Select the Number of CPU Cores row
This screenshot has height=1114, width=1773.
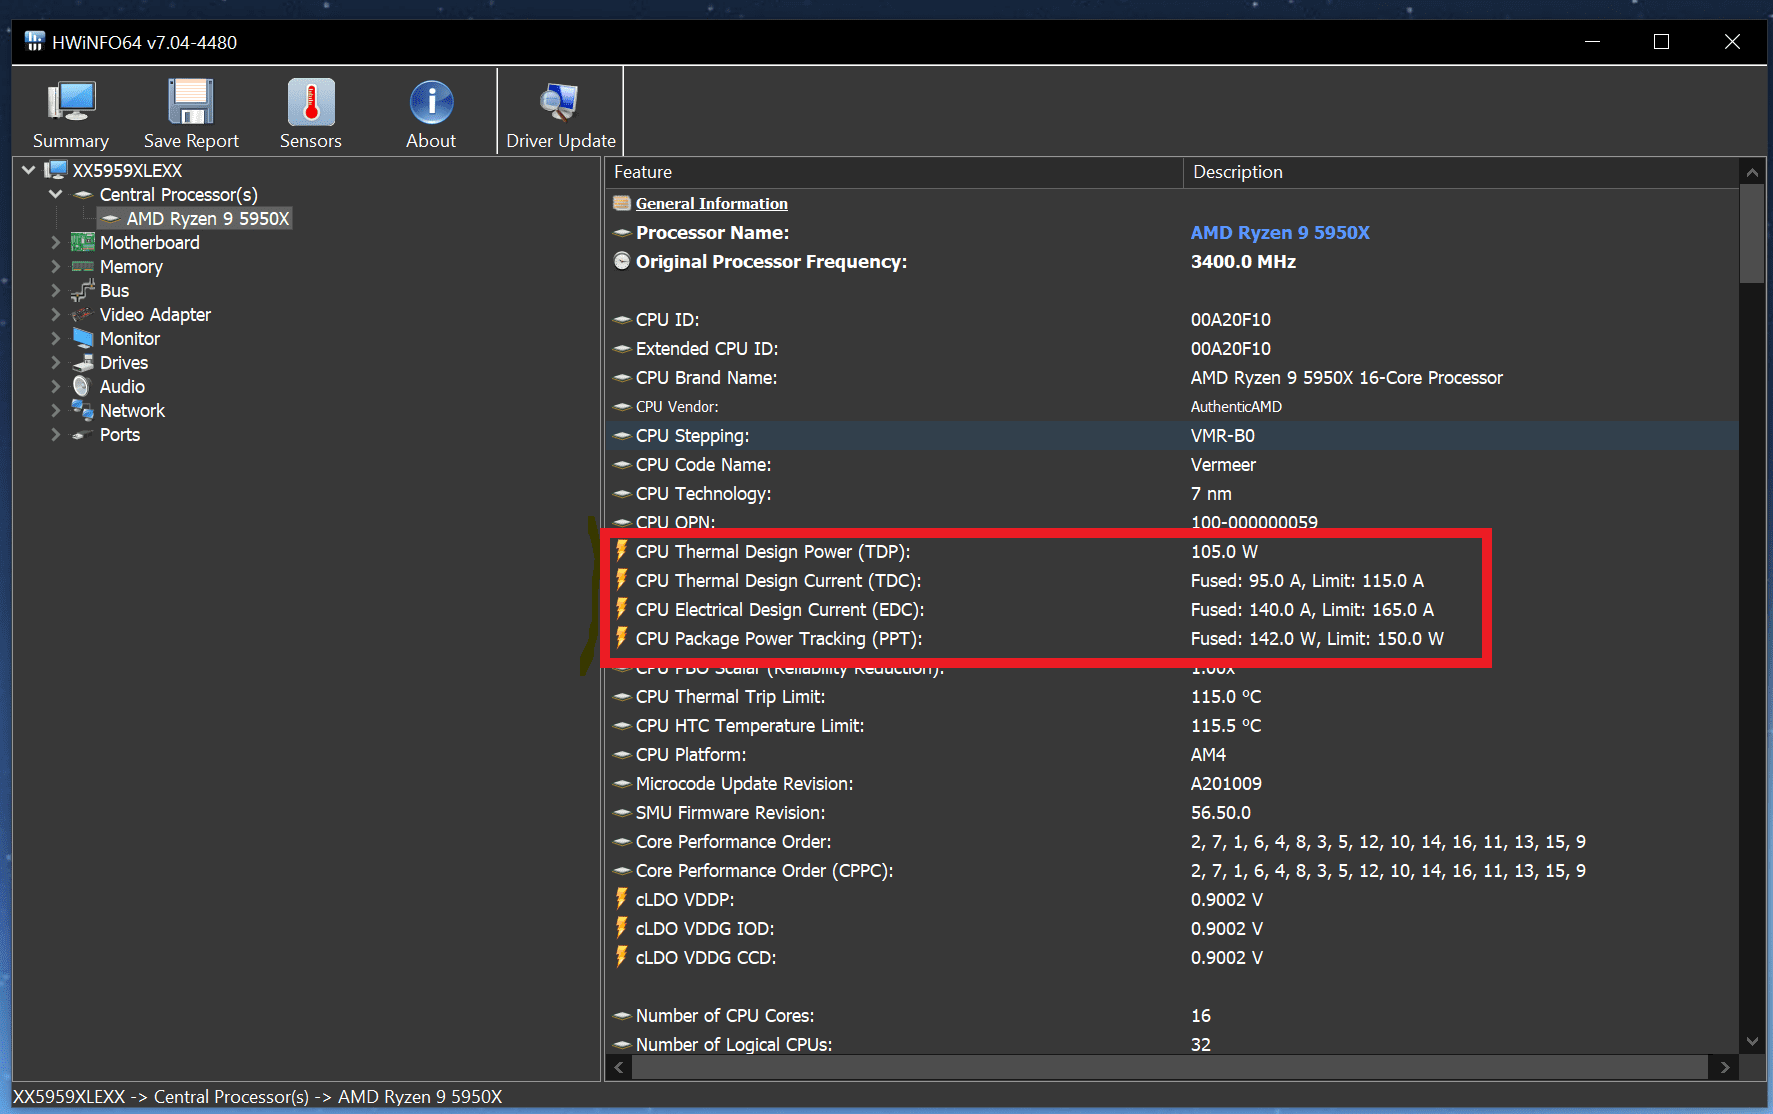1172,1016
